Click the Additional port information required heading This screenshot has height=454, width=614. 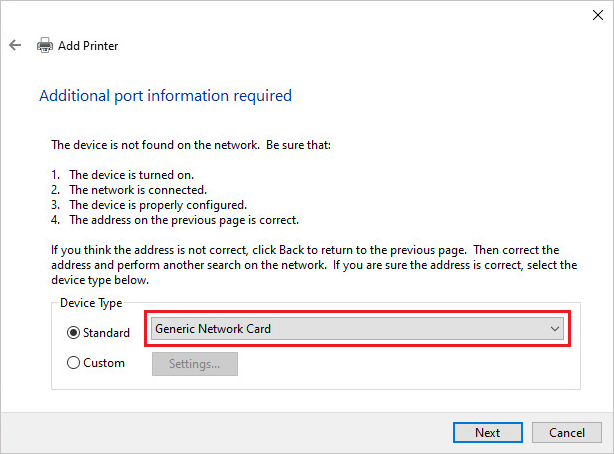(165, 96)
